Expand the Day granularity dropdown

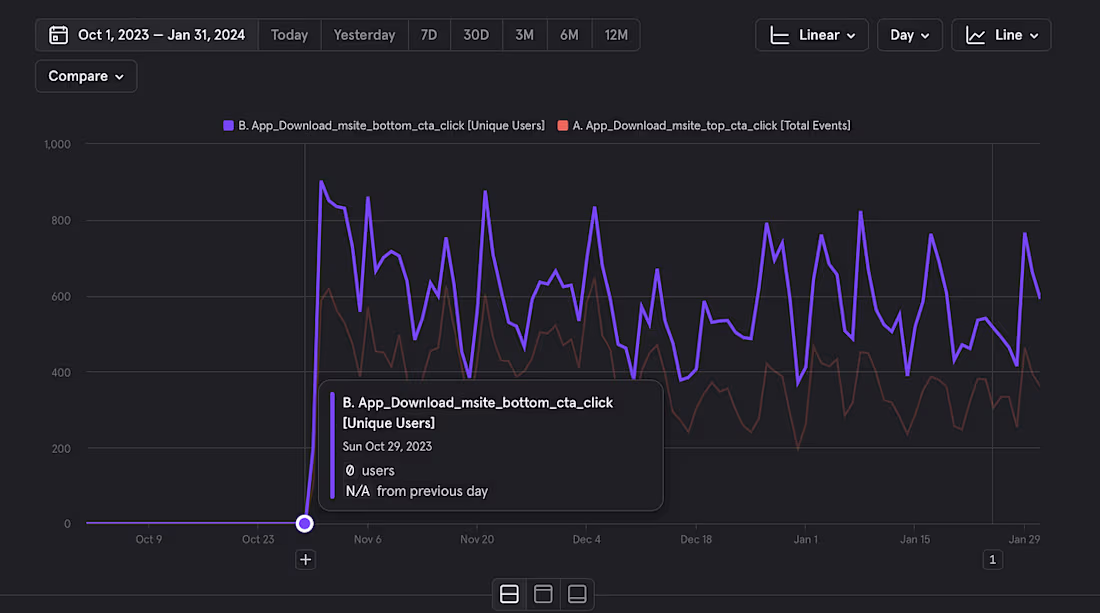pyautogui.click(x=908, y=34)
